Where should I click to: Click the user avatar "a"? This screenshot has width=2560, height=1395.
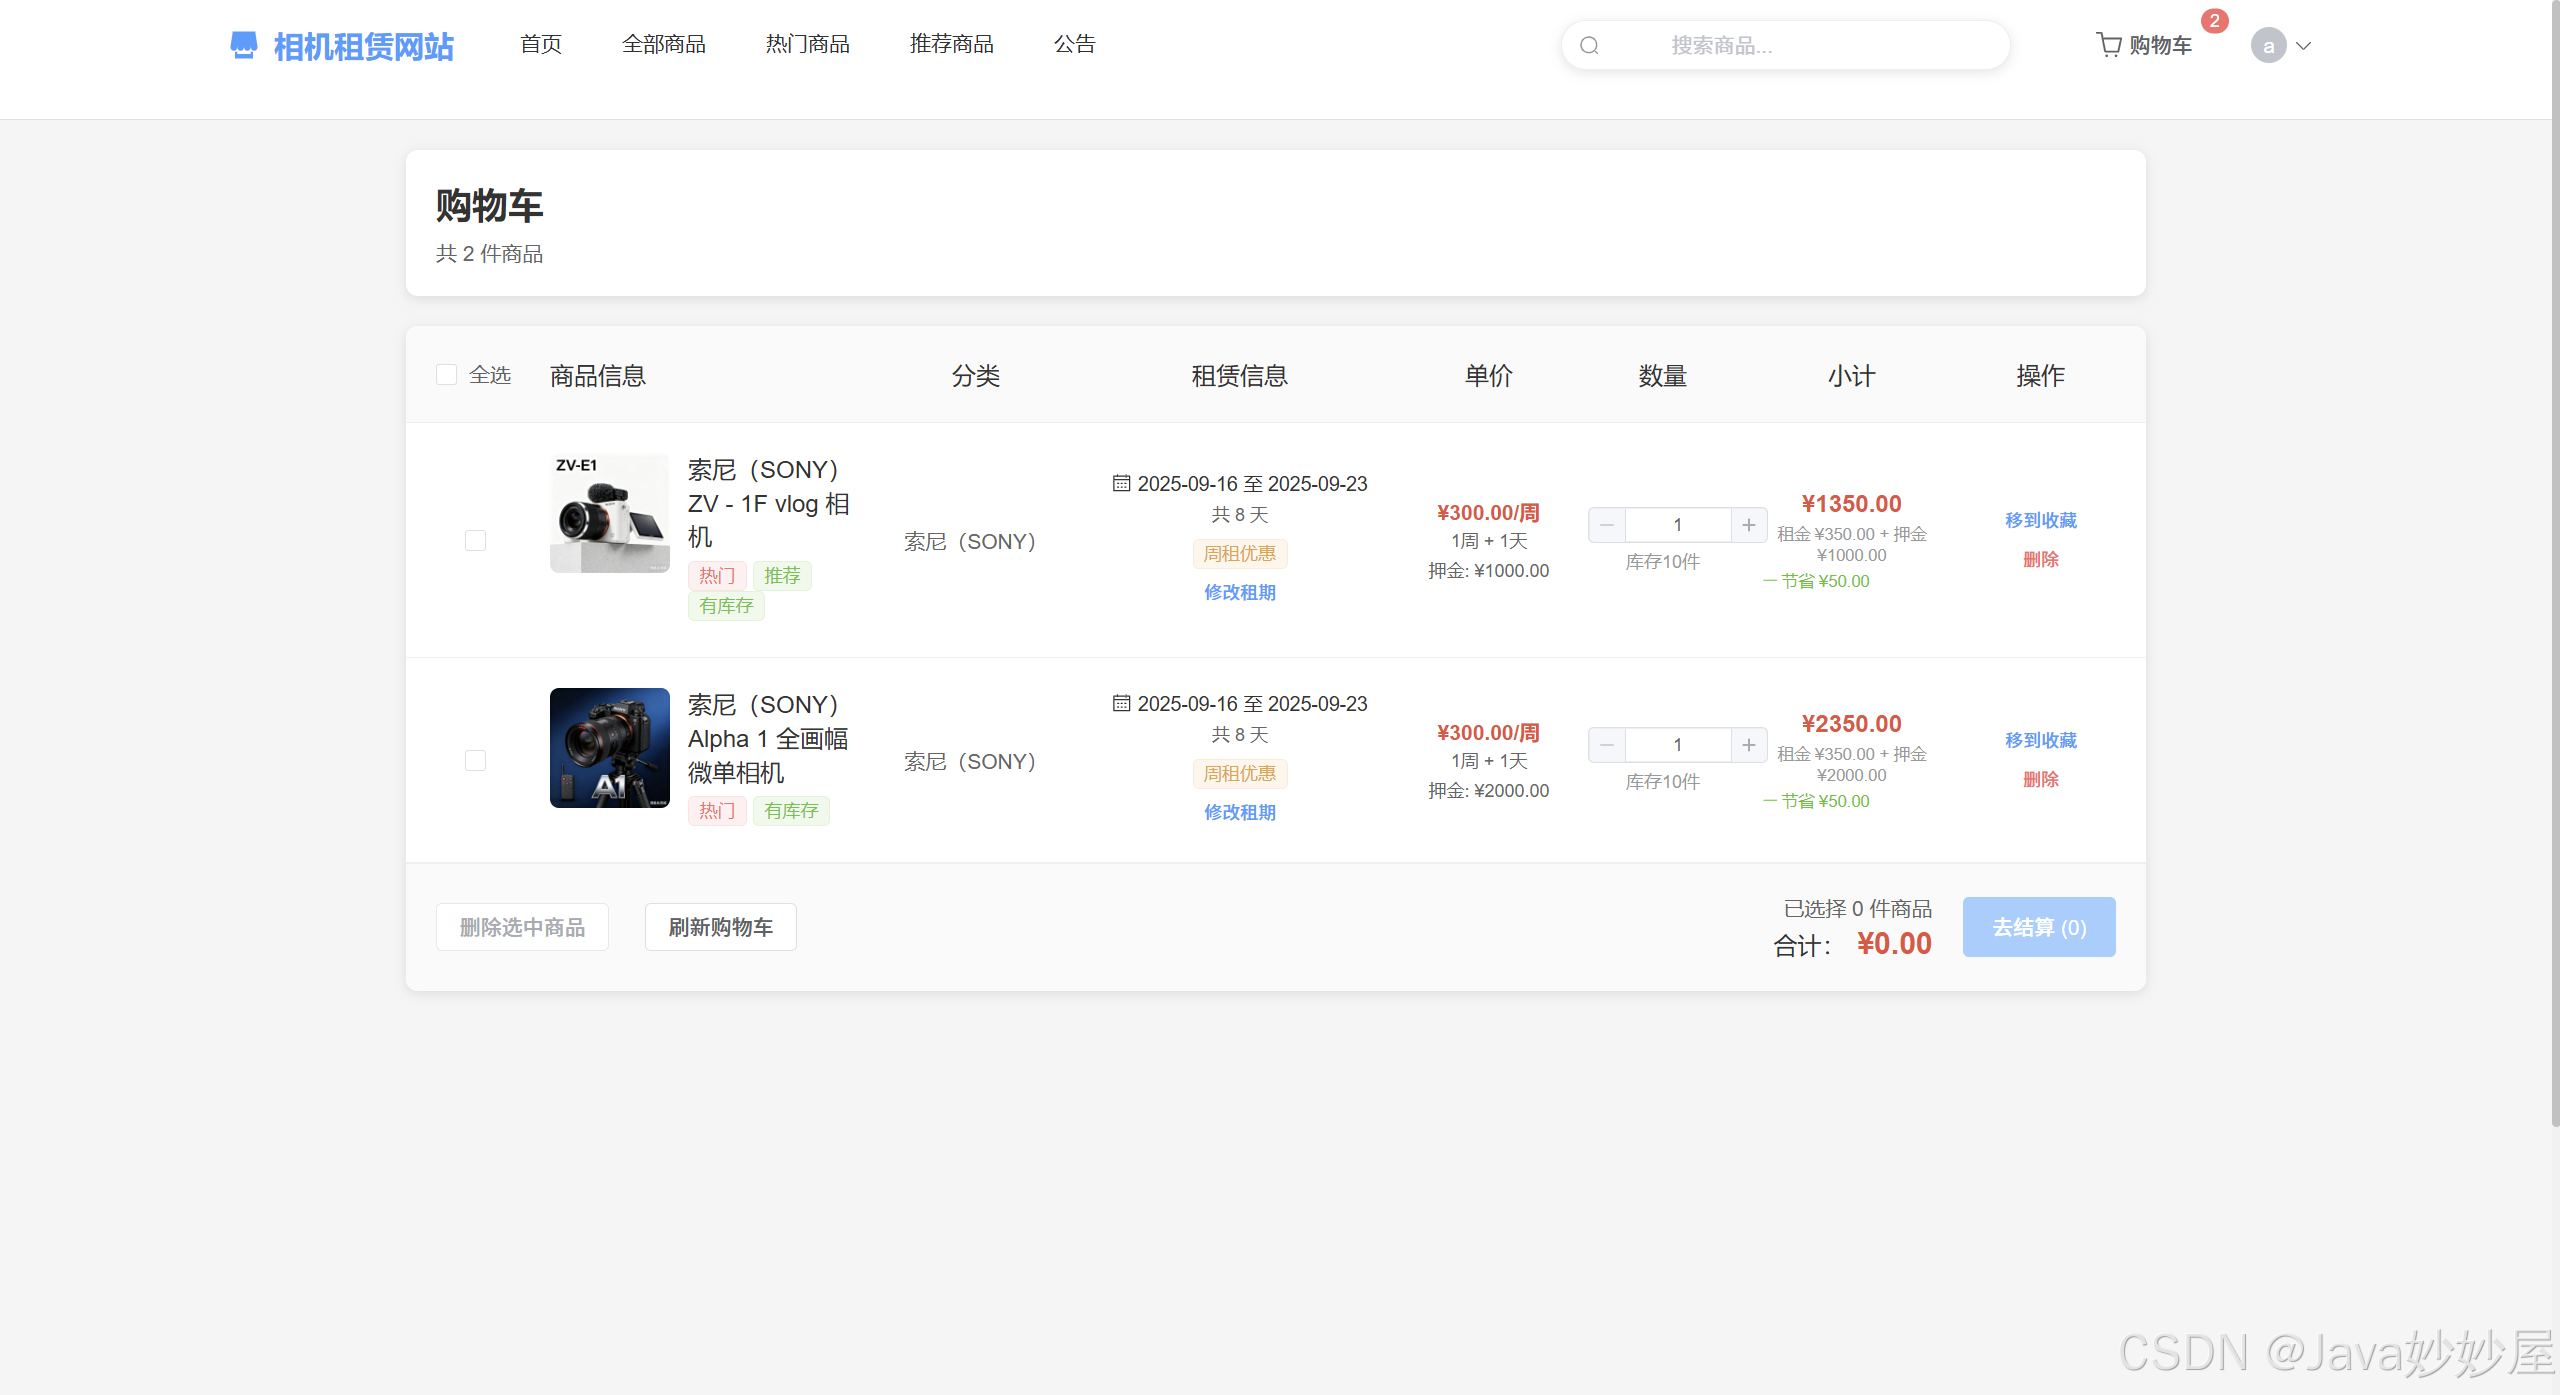tap(2268, 45)
